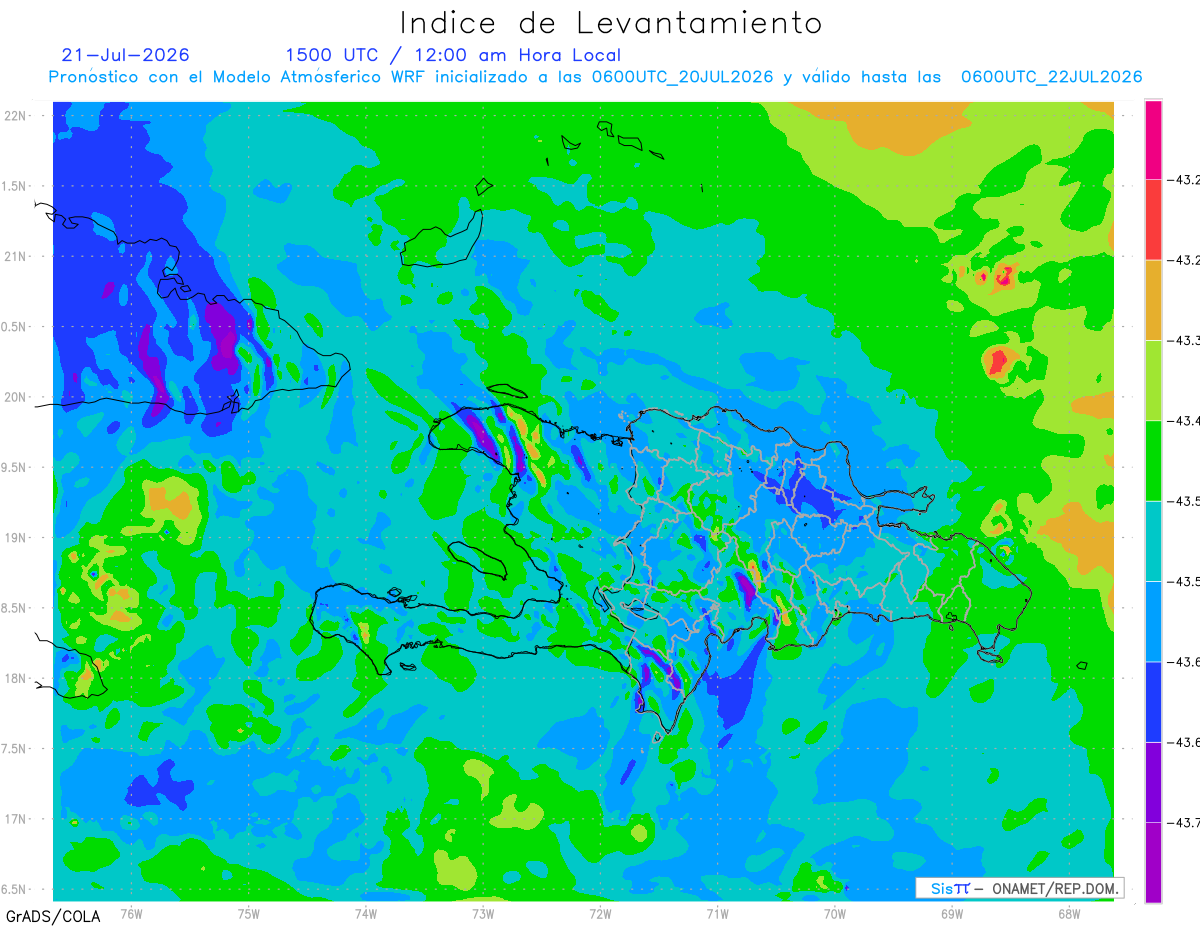Click the "GrADS/COLA" label
1200x927 pixels.
[x=53, y=916]
